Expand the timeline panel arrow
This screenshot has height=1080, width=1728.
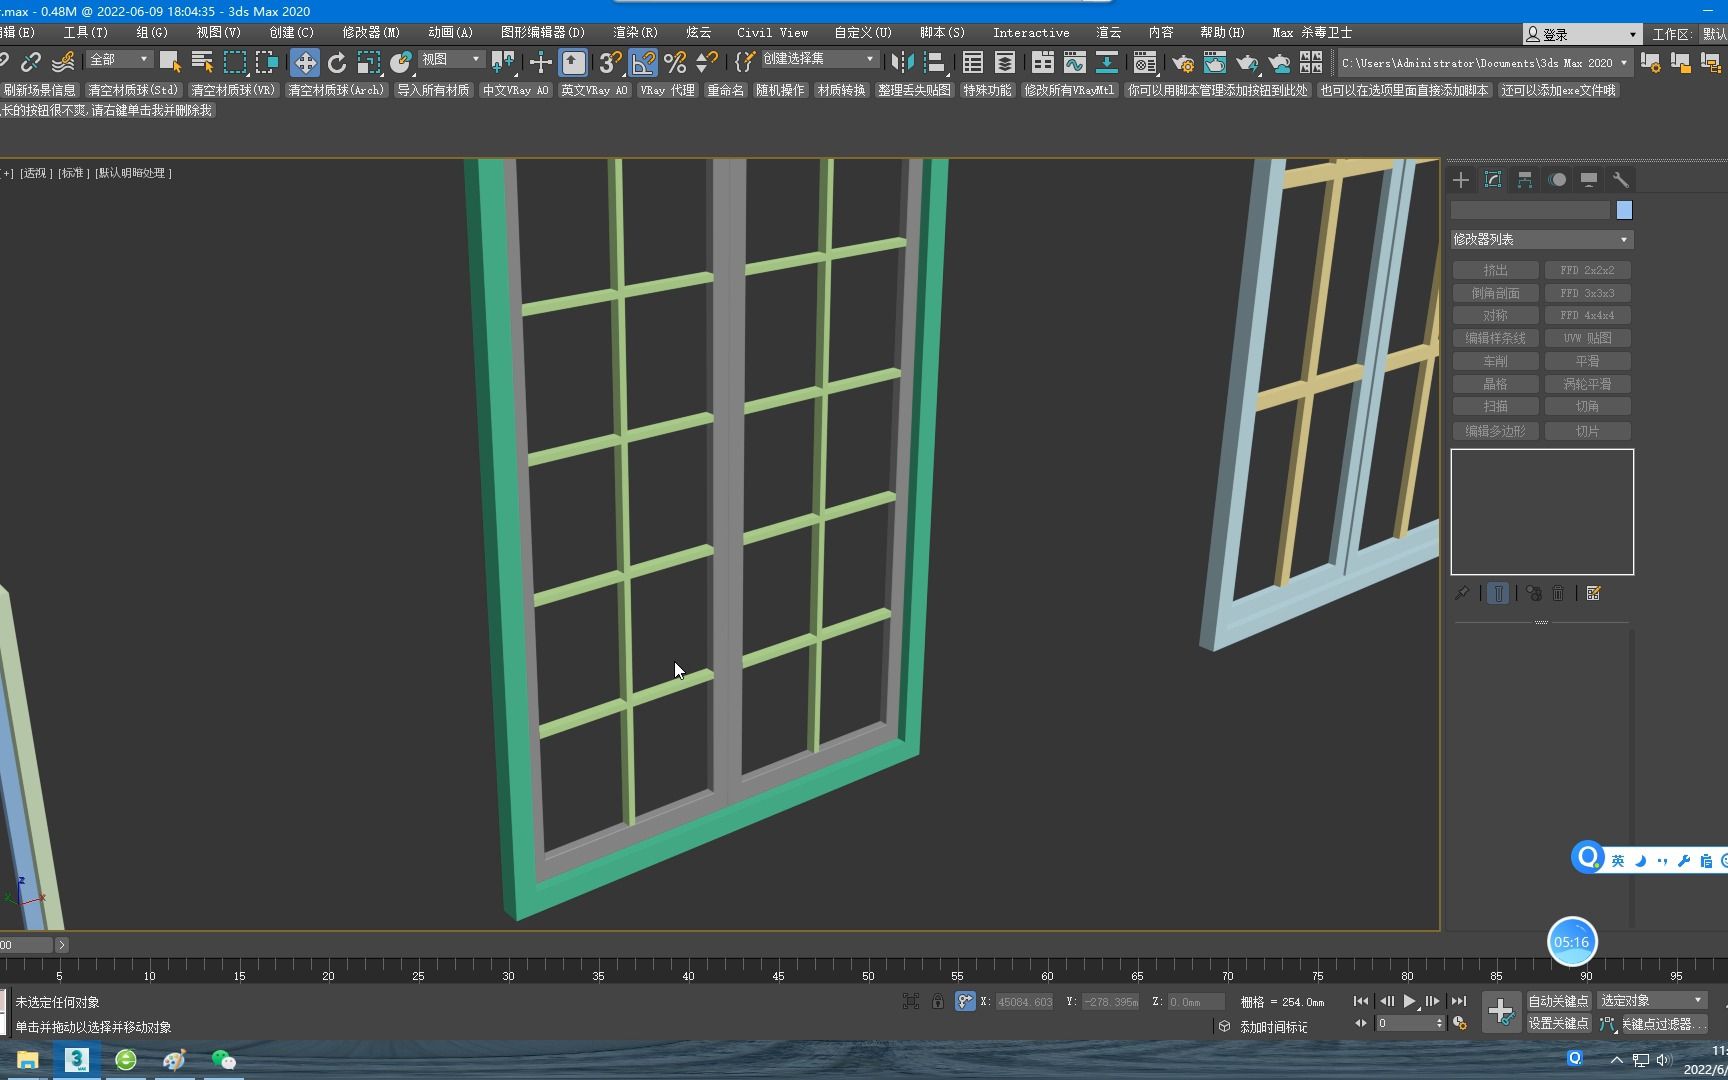pos(61,945)
